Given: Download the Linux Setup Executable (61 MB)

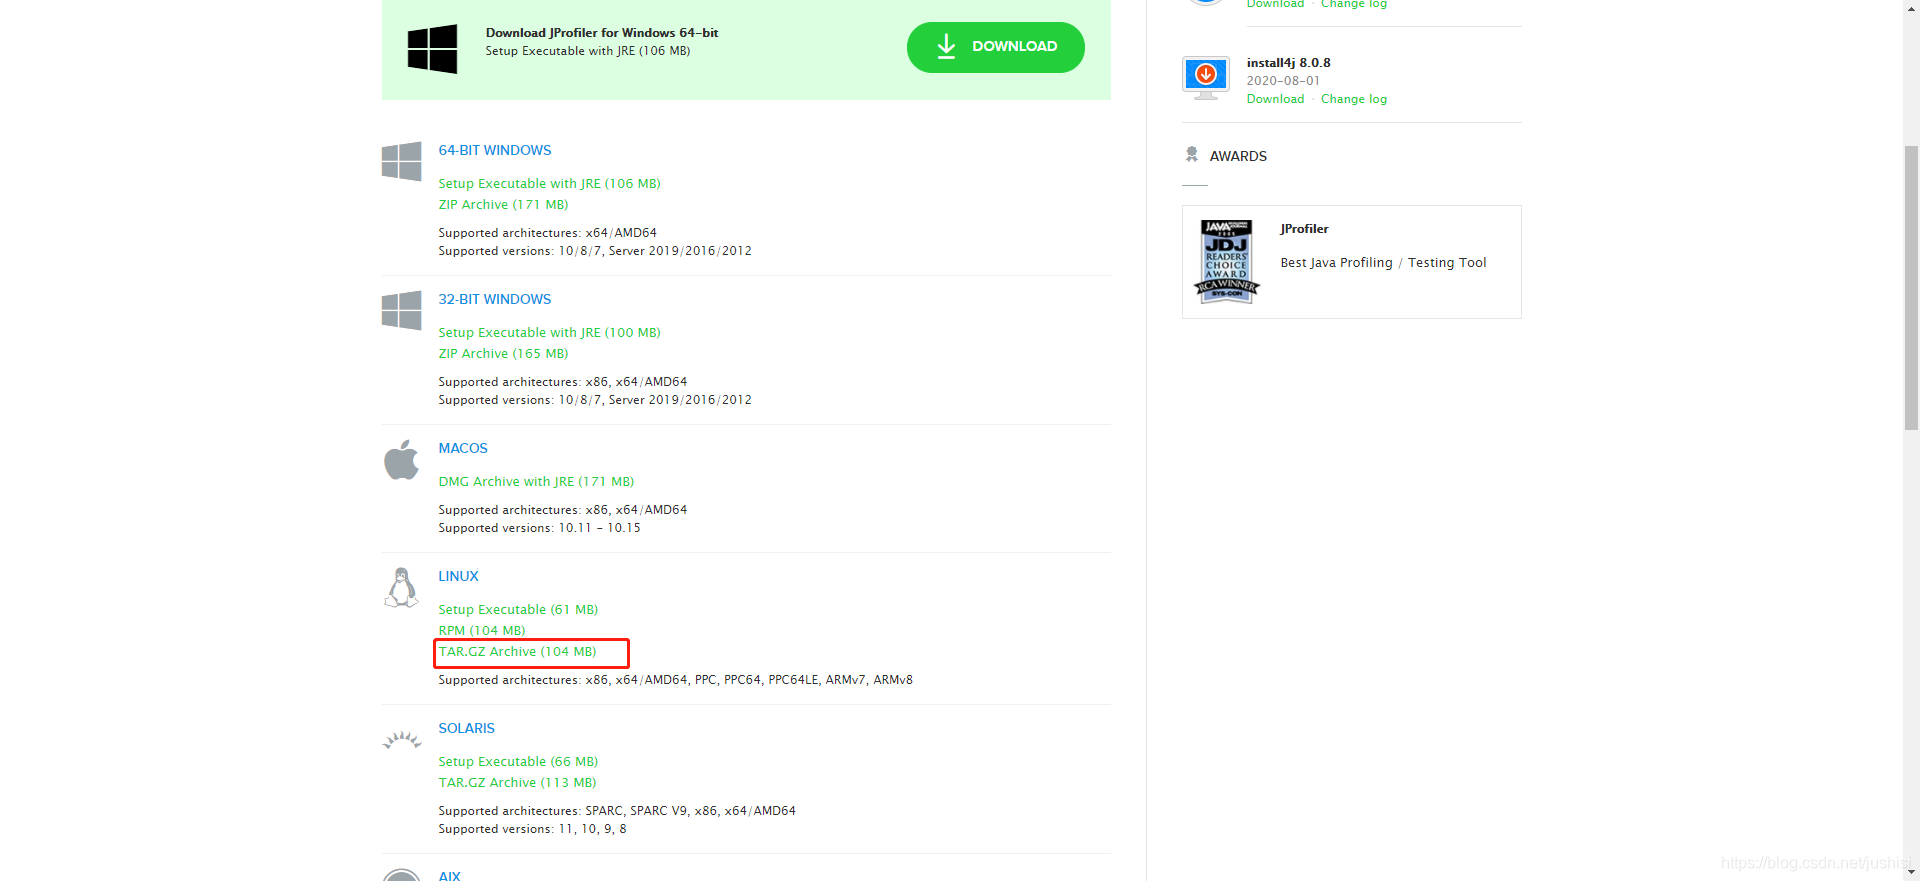Looking at the screenshot, I should pos(518,609).
